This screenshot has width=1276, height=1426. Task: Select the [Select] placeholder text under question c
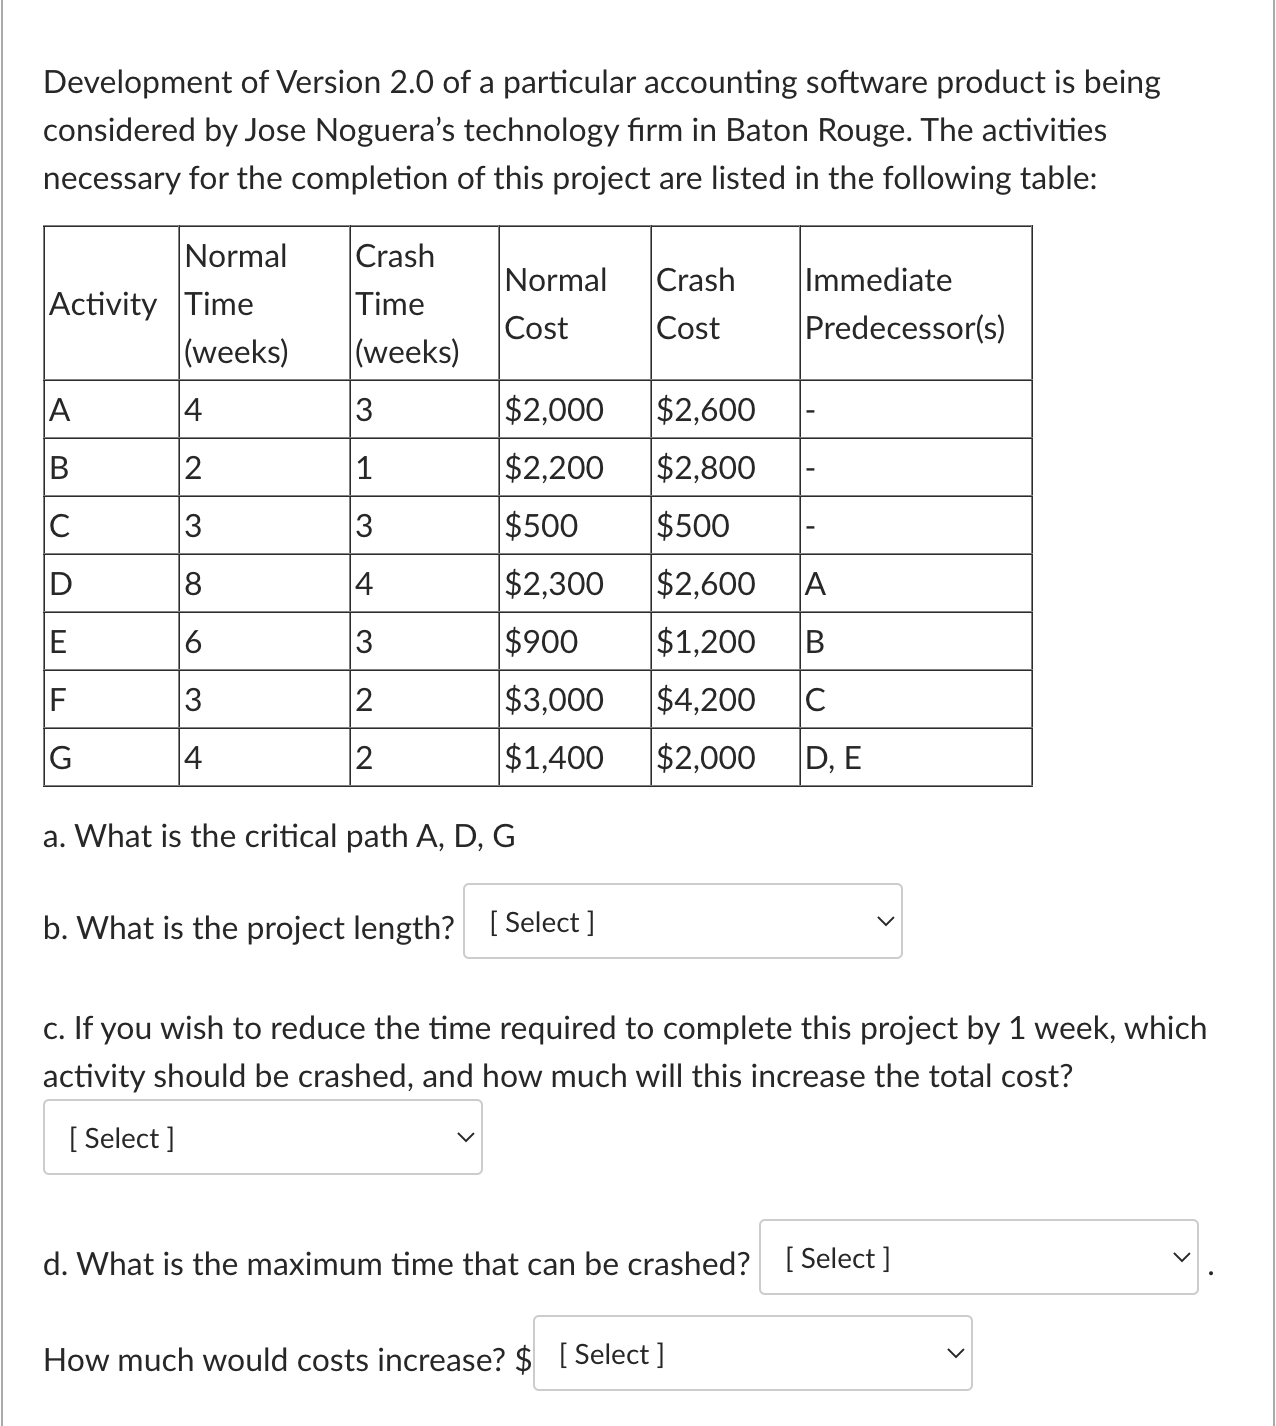tap(120, 1137)
